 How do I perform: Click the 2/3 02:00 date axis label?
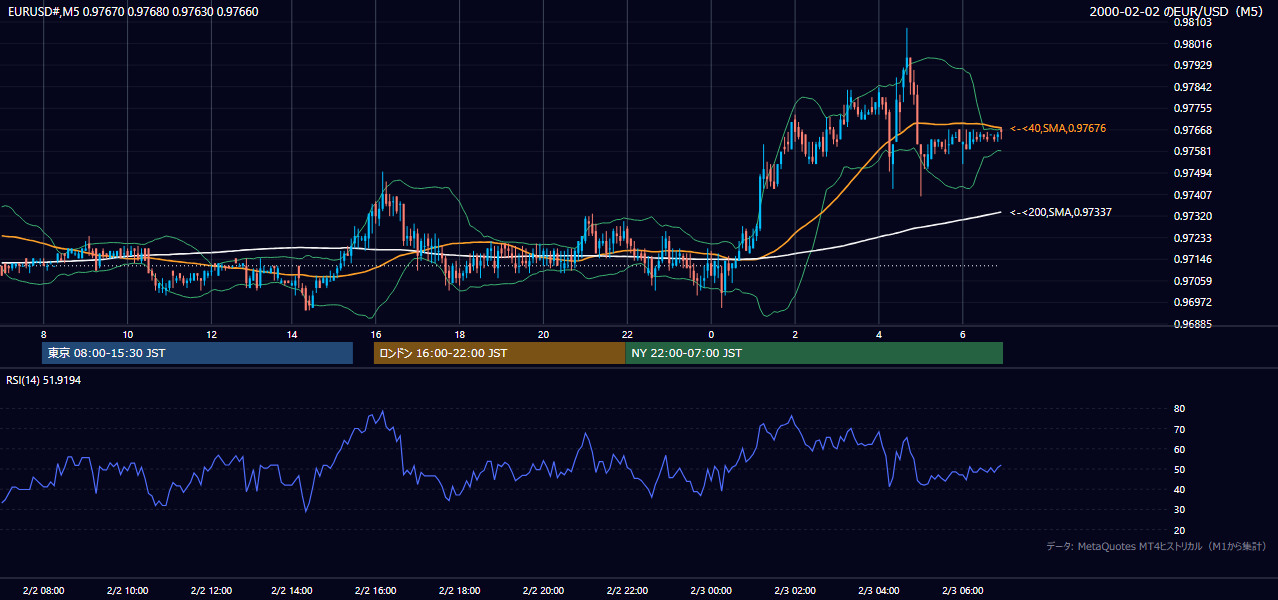796,590
